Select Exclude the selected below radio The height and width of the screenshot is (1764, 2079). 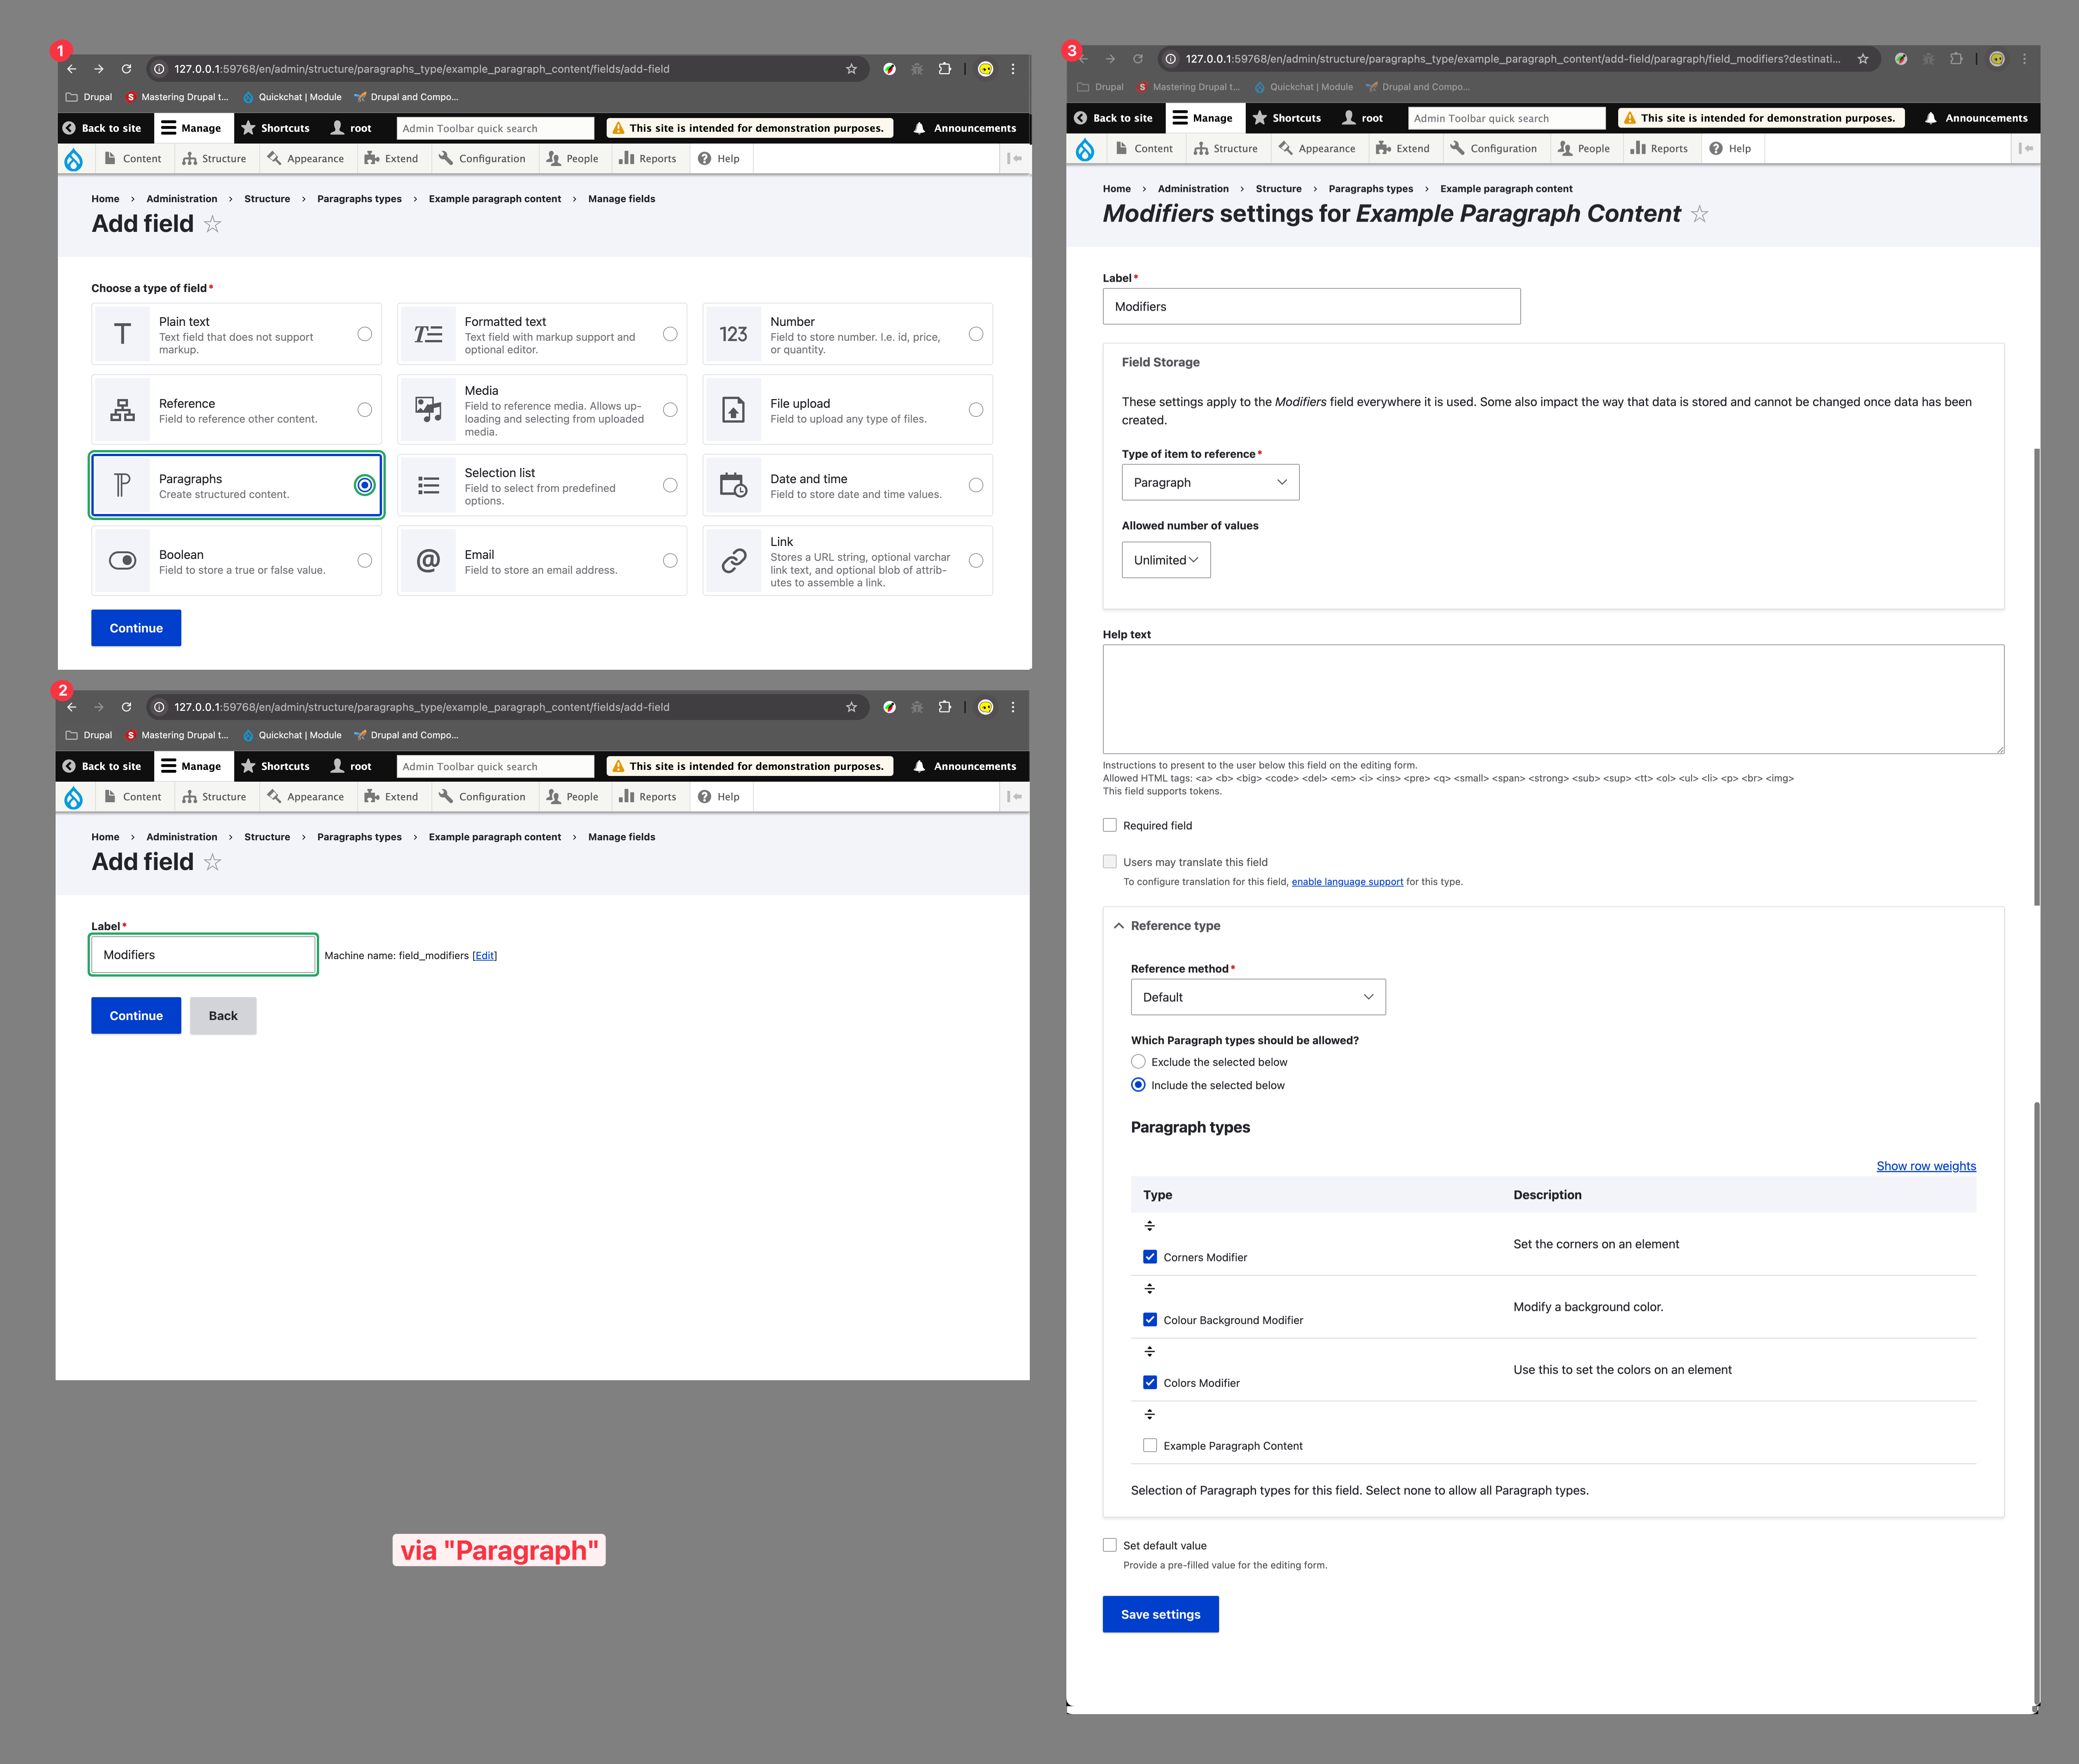click(1138, 1062)
